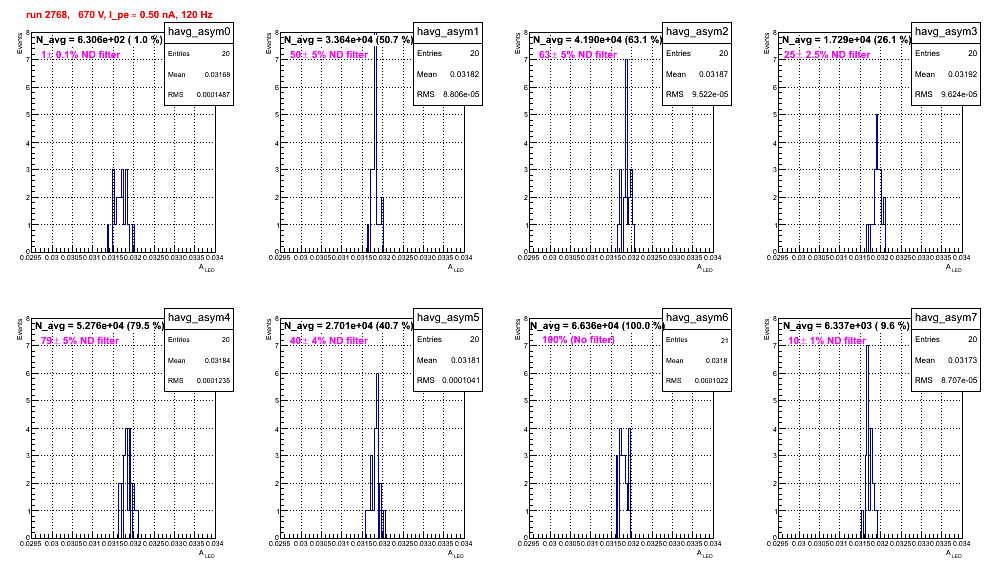
Task: Click RMS 9.624e-05 in havg_asym3 stats
Action: point(946,95)
